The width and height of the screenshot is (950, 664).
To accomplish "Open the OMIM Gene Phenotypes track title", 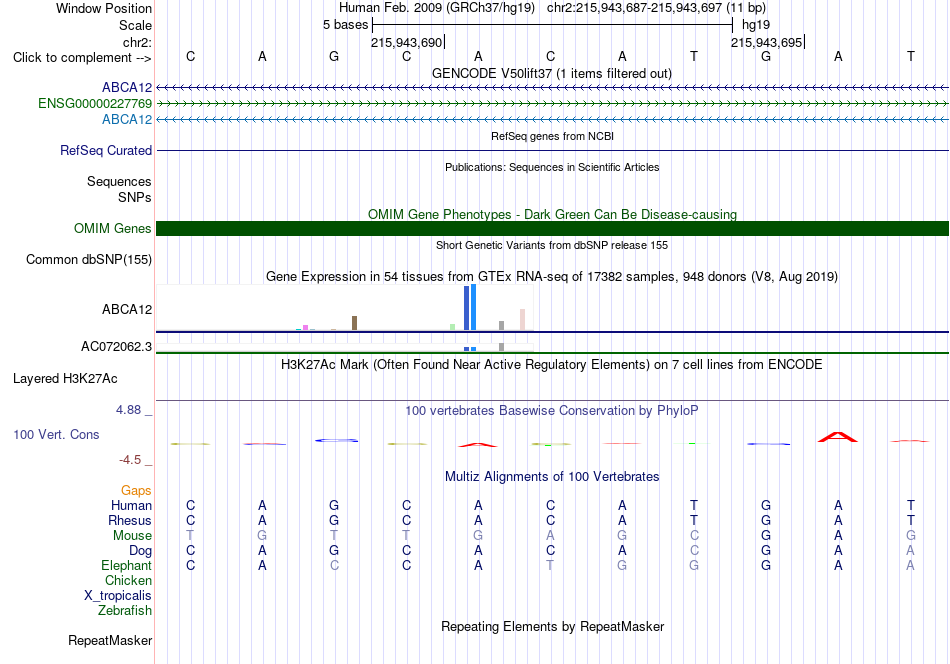I will tap(552, 214).
